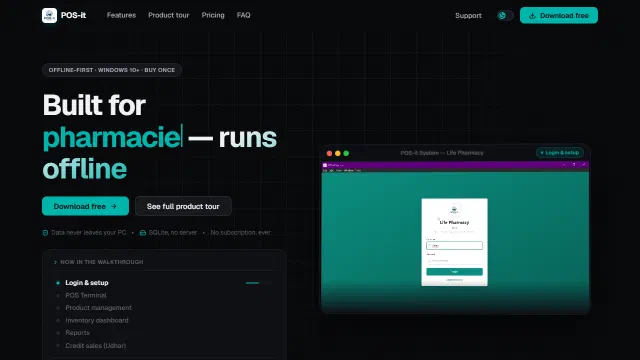Click the pharmacies typed headline word
The width and height of the screenshot is (640, 360).
tap(112, 138)
